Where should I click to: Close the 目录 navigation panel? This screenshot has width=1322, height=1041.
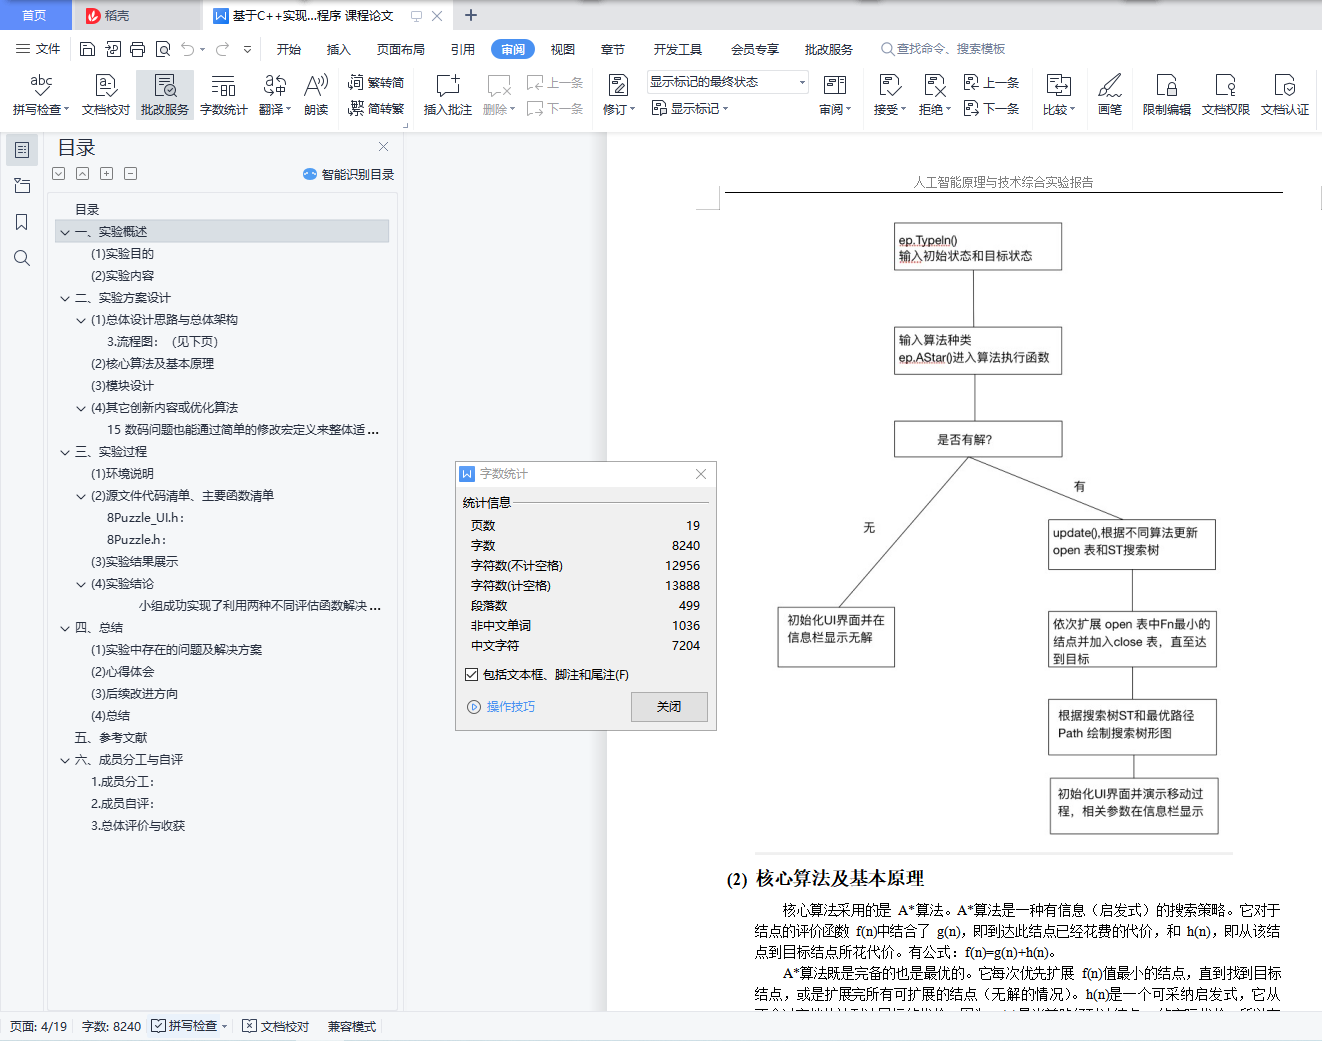click(x=383, y=146)
